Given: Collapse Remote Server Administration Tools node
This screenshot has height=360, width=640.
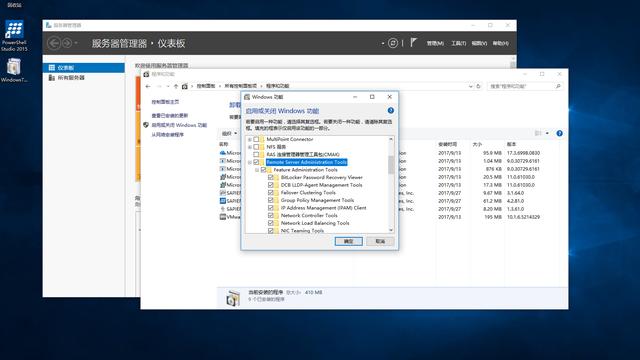Looking at the screenshot, I should click(x=250, y=162).
